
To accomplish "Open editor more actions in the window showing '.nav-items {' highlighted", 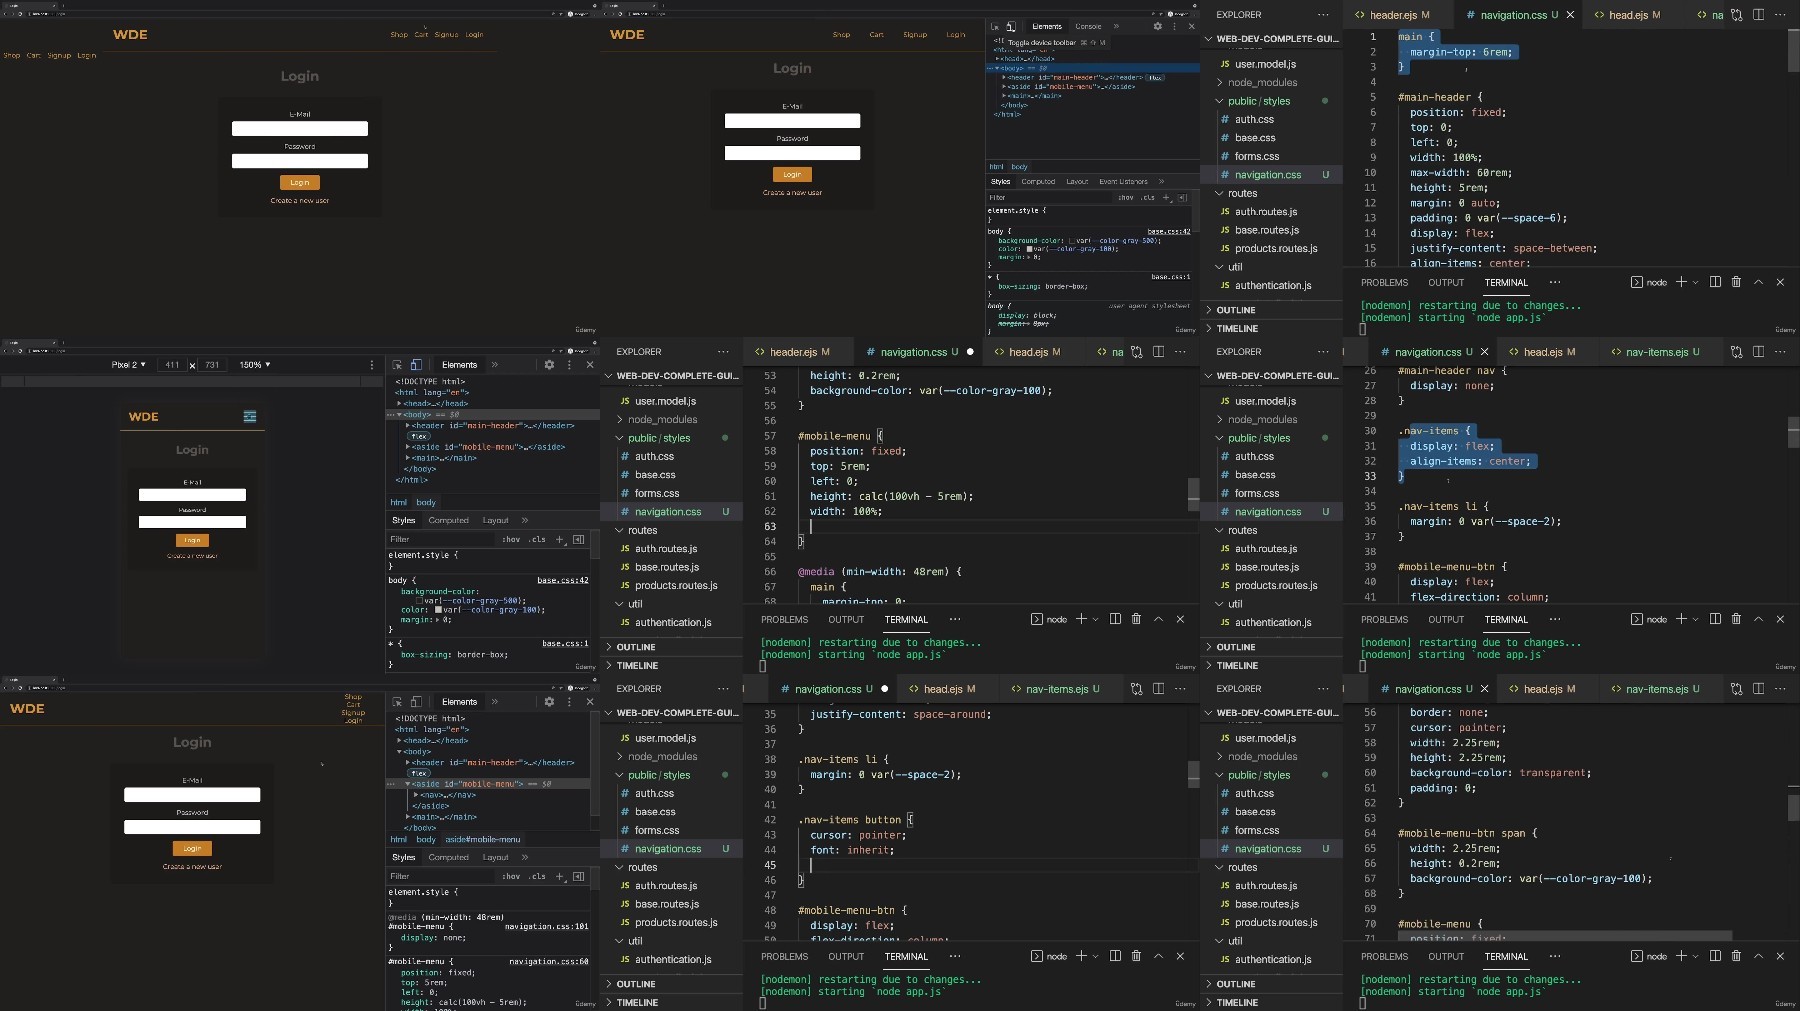I will pyautogui.click(x=1780, y=352).
